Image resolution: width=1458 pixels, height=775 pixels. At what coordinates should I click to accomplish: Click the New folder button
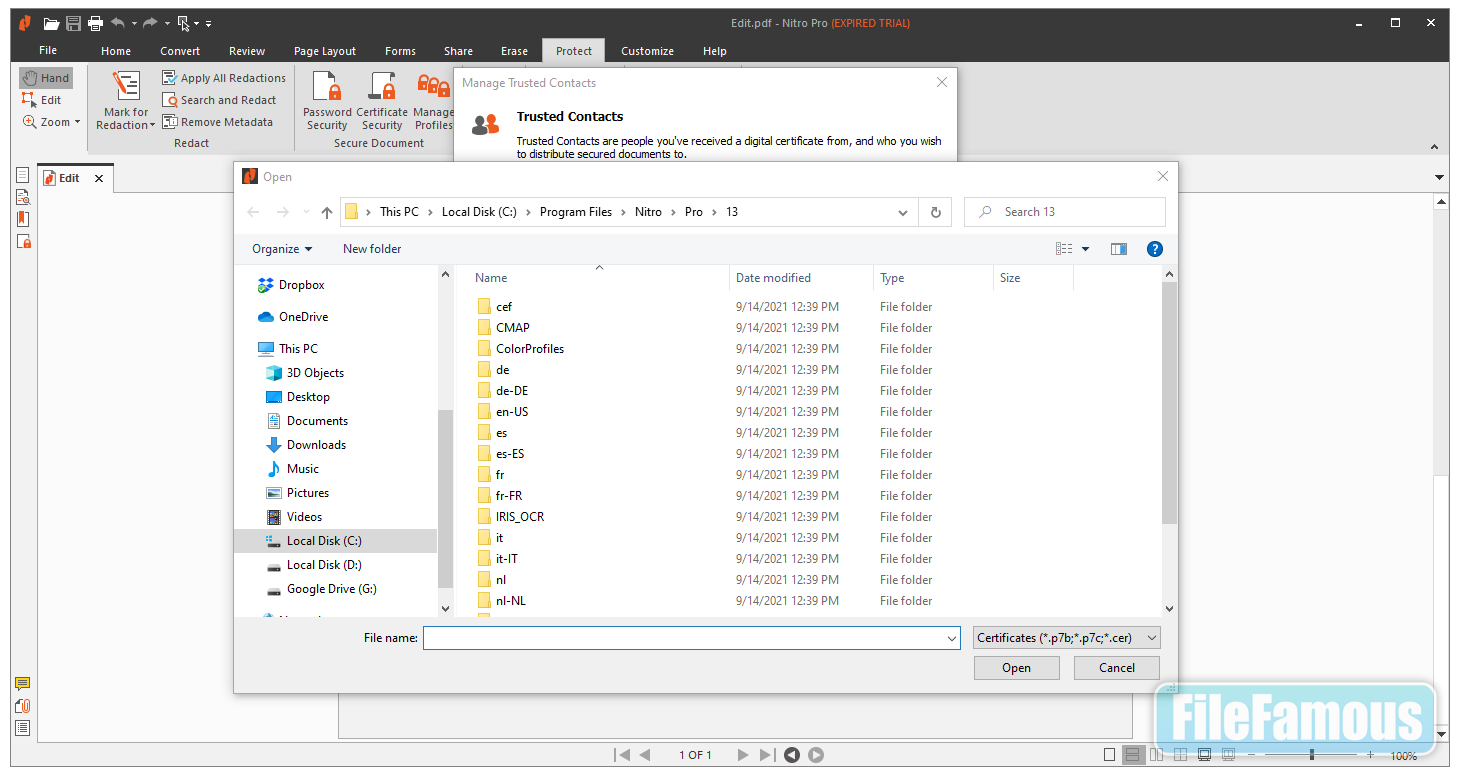point(372,249)
